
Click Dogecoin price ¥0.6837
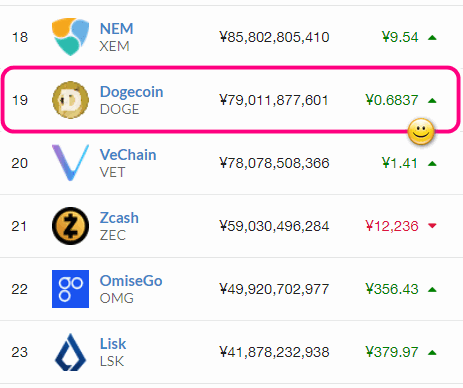click(392, 100)
